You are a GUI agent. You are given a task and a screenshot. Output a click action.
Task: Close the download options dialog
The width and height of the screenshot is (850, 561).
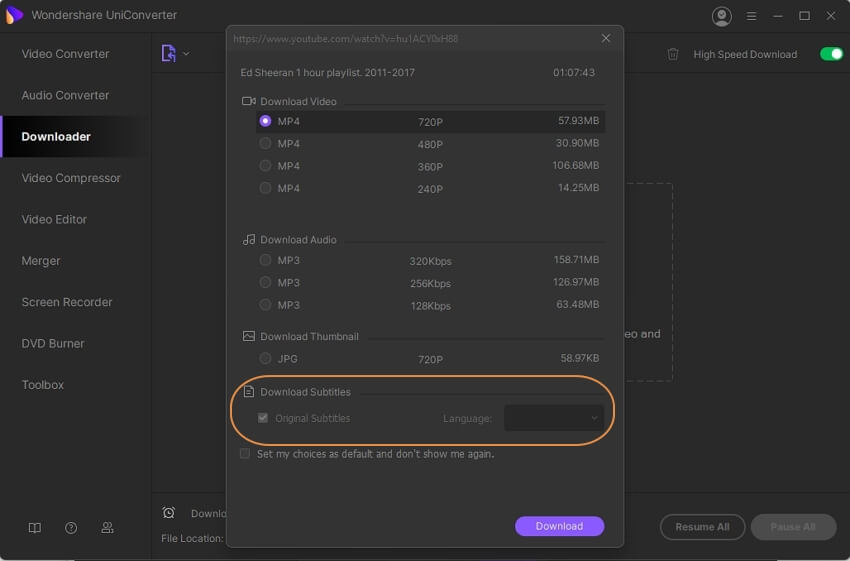(x=605, y=38)
